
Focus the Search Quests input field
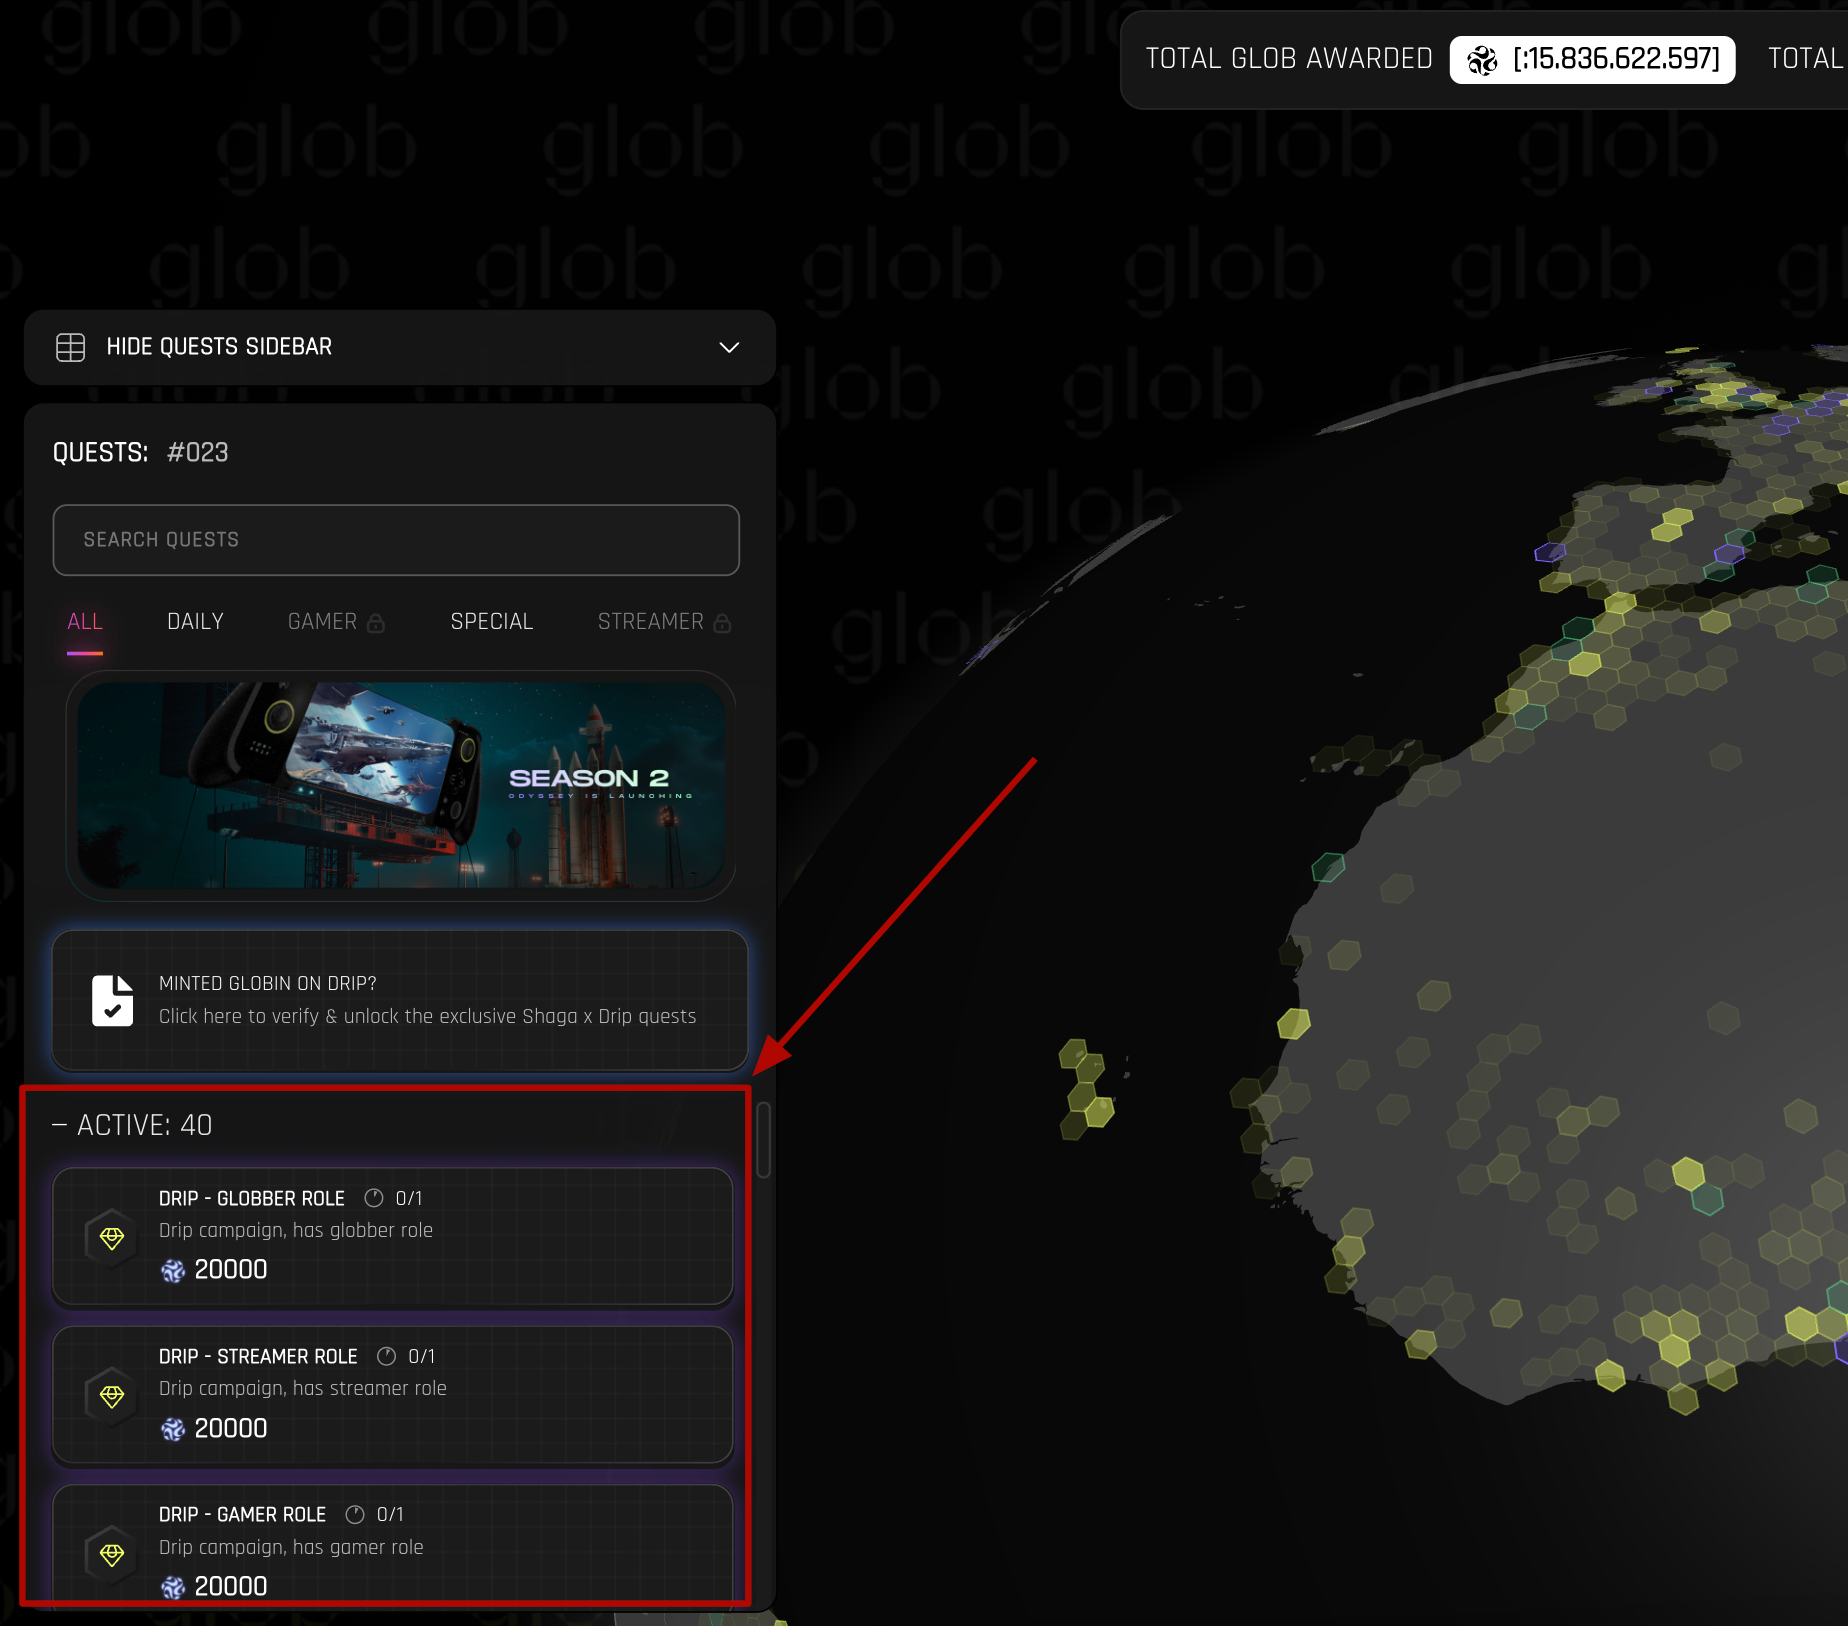(396, 540)
